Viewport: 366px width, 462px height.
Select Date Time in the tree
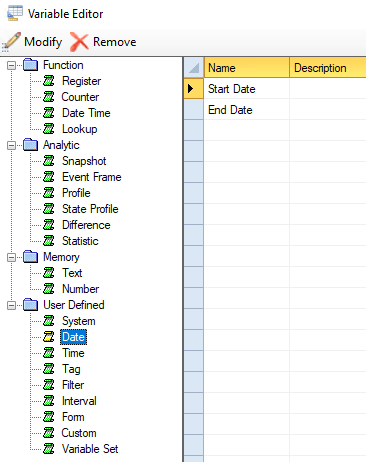(x=86, y=113)
